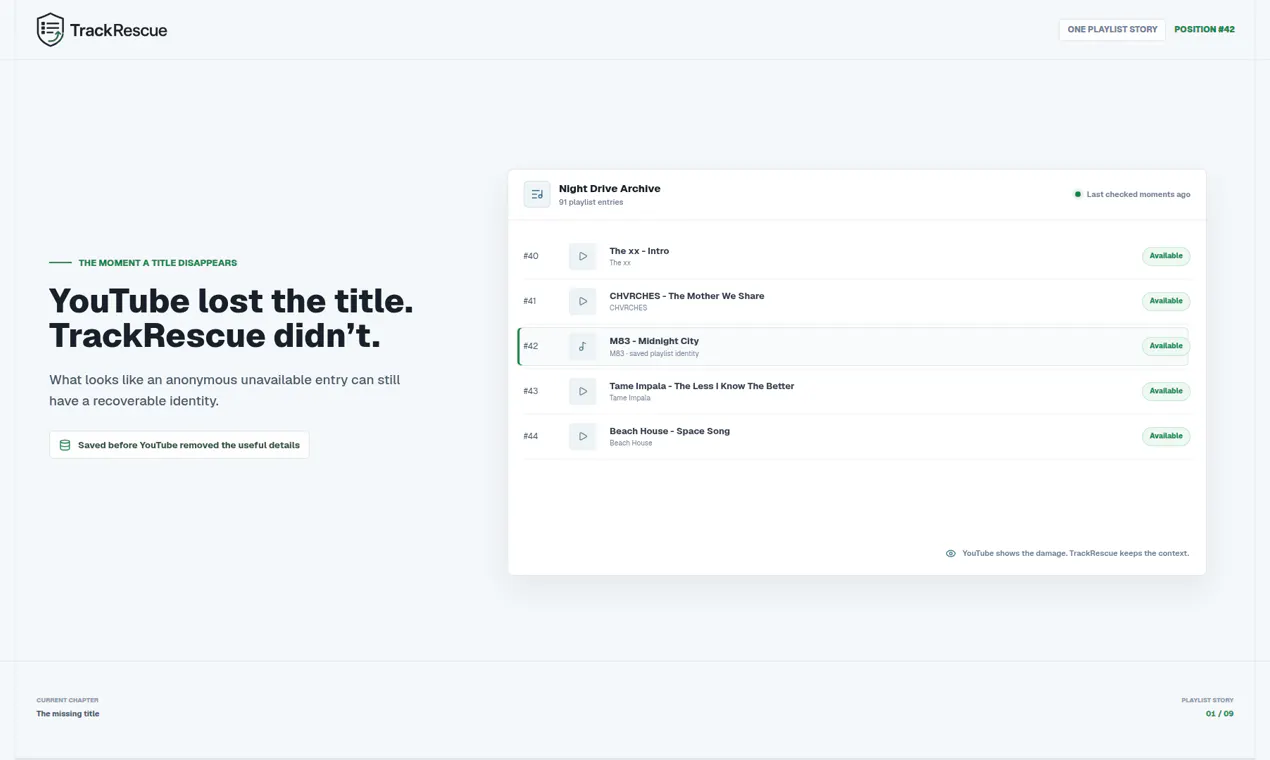Select M83 - Midnight City title

point(654,341)
